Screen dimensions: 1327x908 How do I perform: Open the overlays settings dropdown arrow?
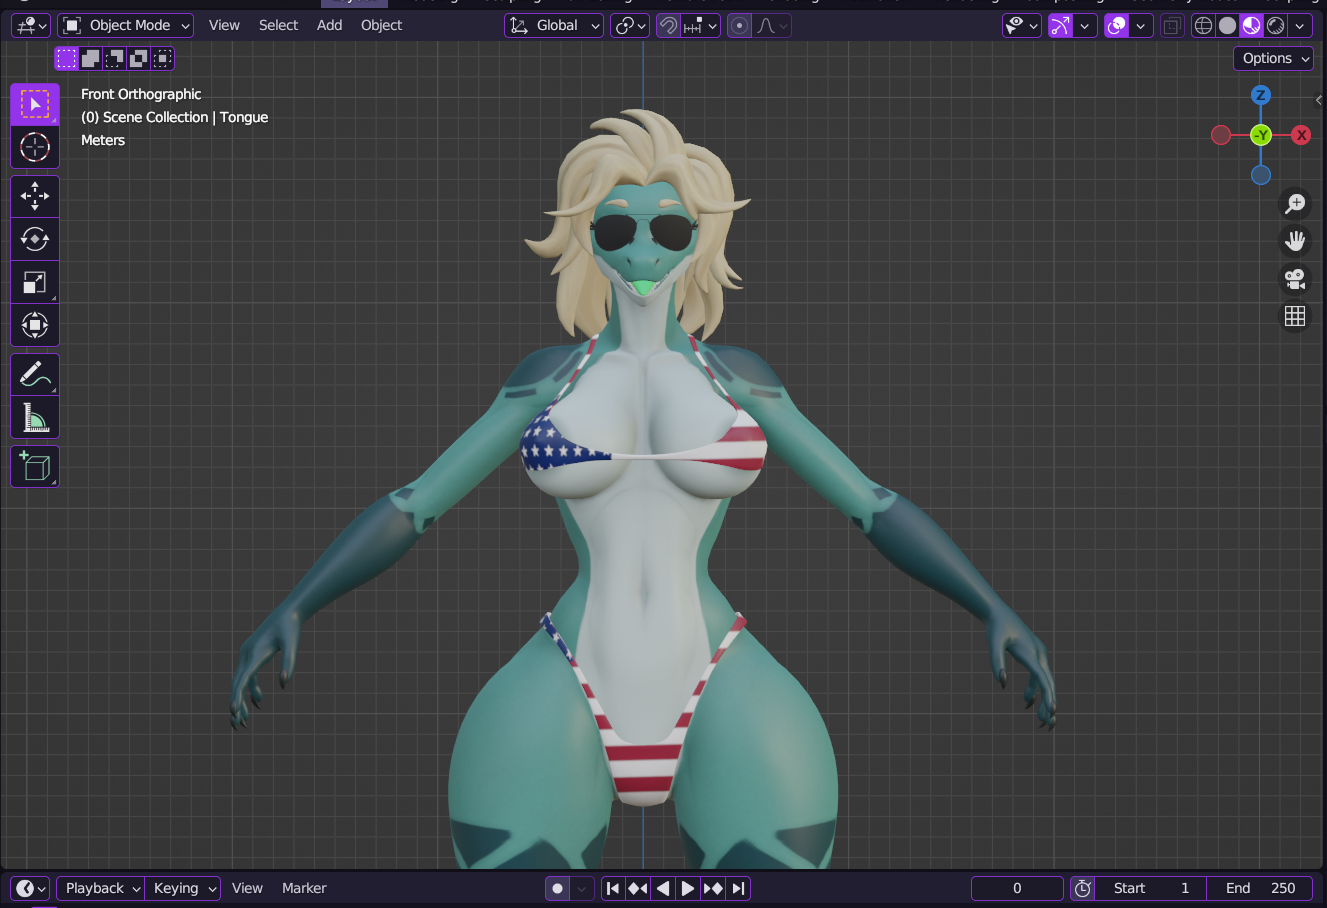(1141, 26)
